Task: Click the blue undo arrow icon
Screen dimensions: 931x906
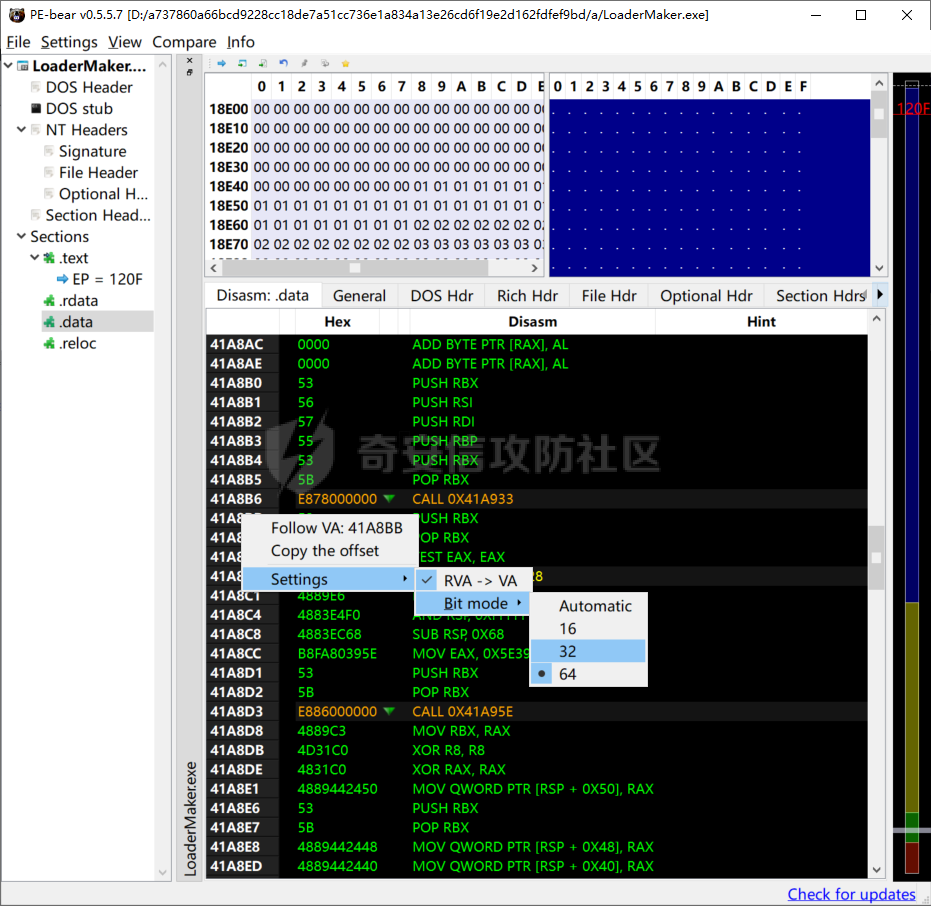Action: 283,63
